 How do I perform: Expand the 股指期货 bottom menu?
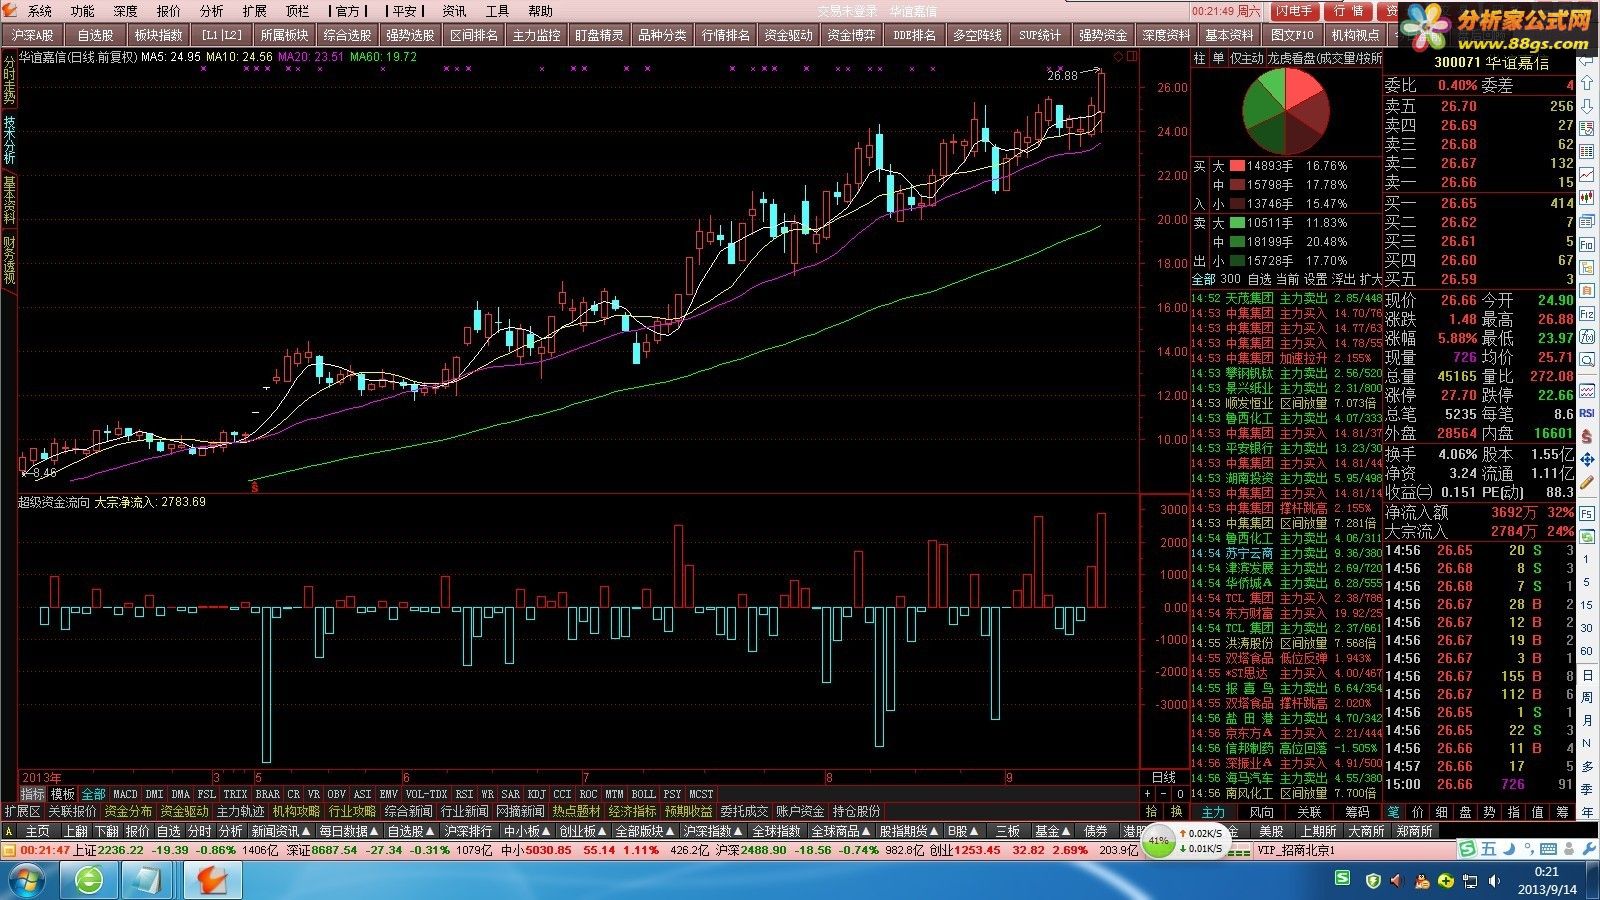pyautogui.click(x=910, y=831)
